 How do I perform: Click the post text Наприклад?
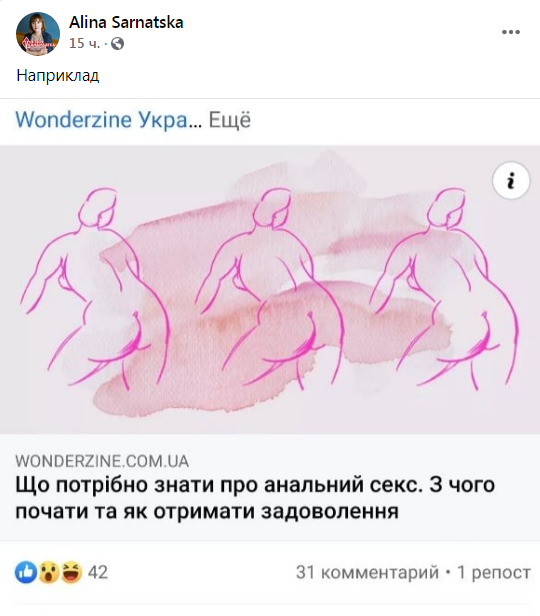58,75
